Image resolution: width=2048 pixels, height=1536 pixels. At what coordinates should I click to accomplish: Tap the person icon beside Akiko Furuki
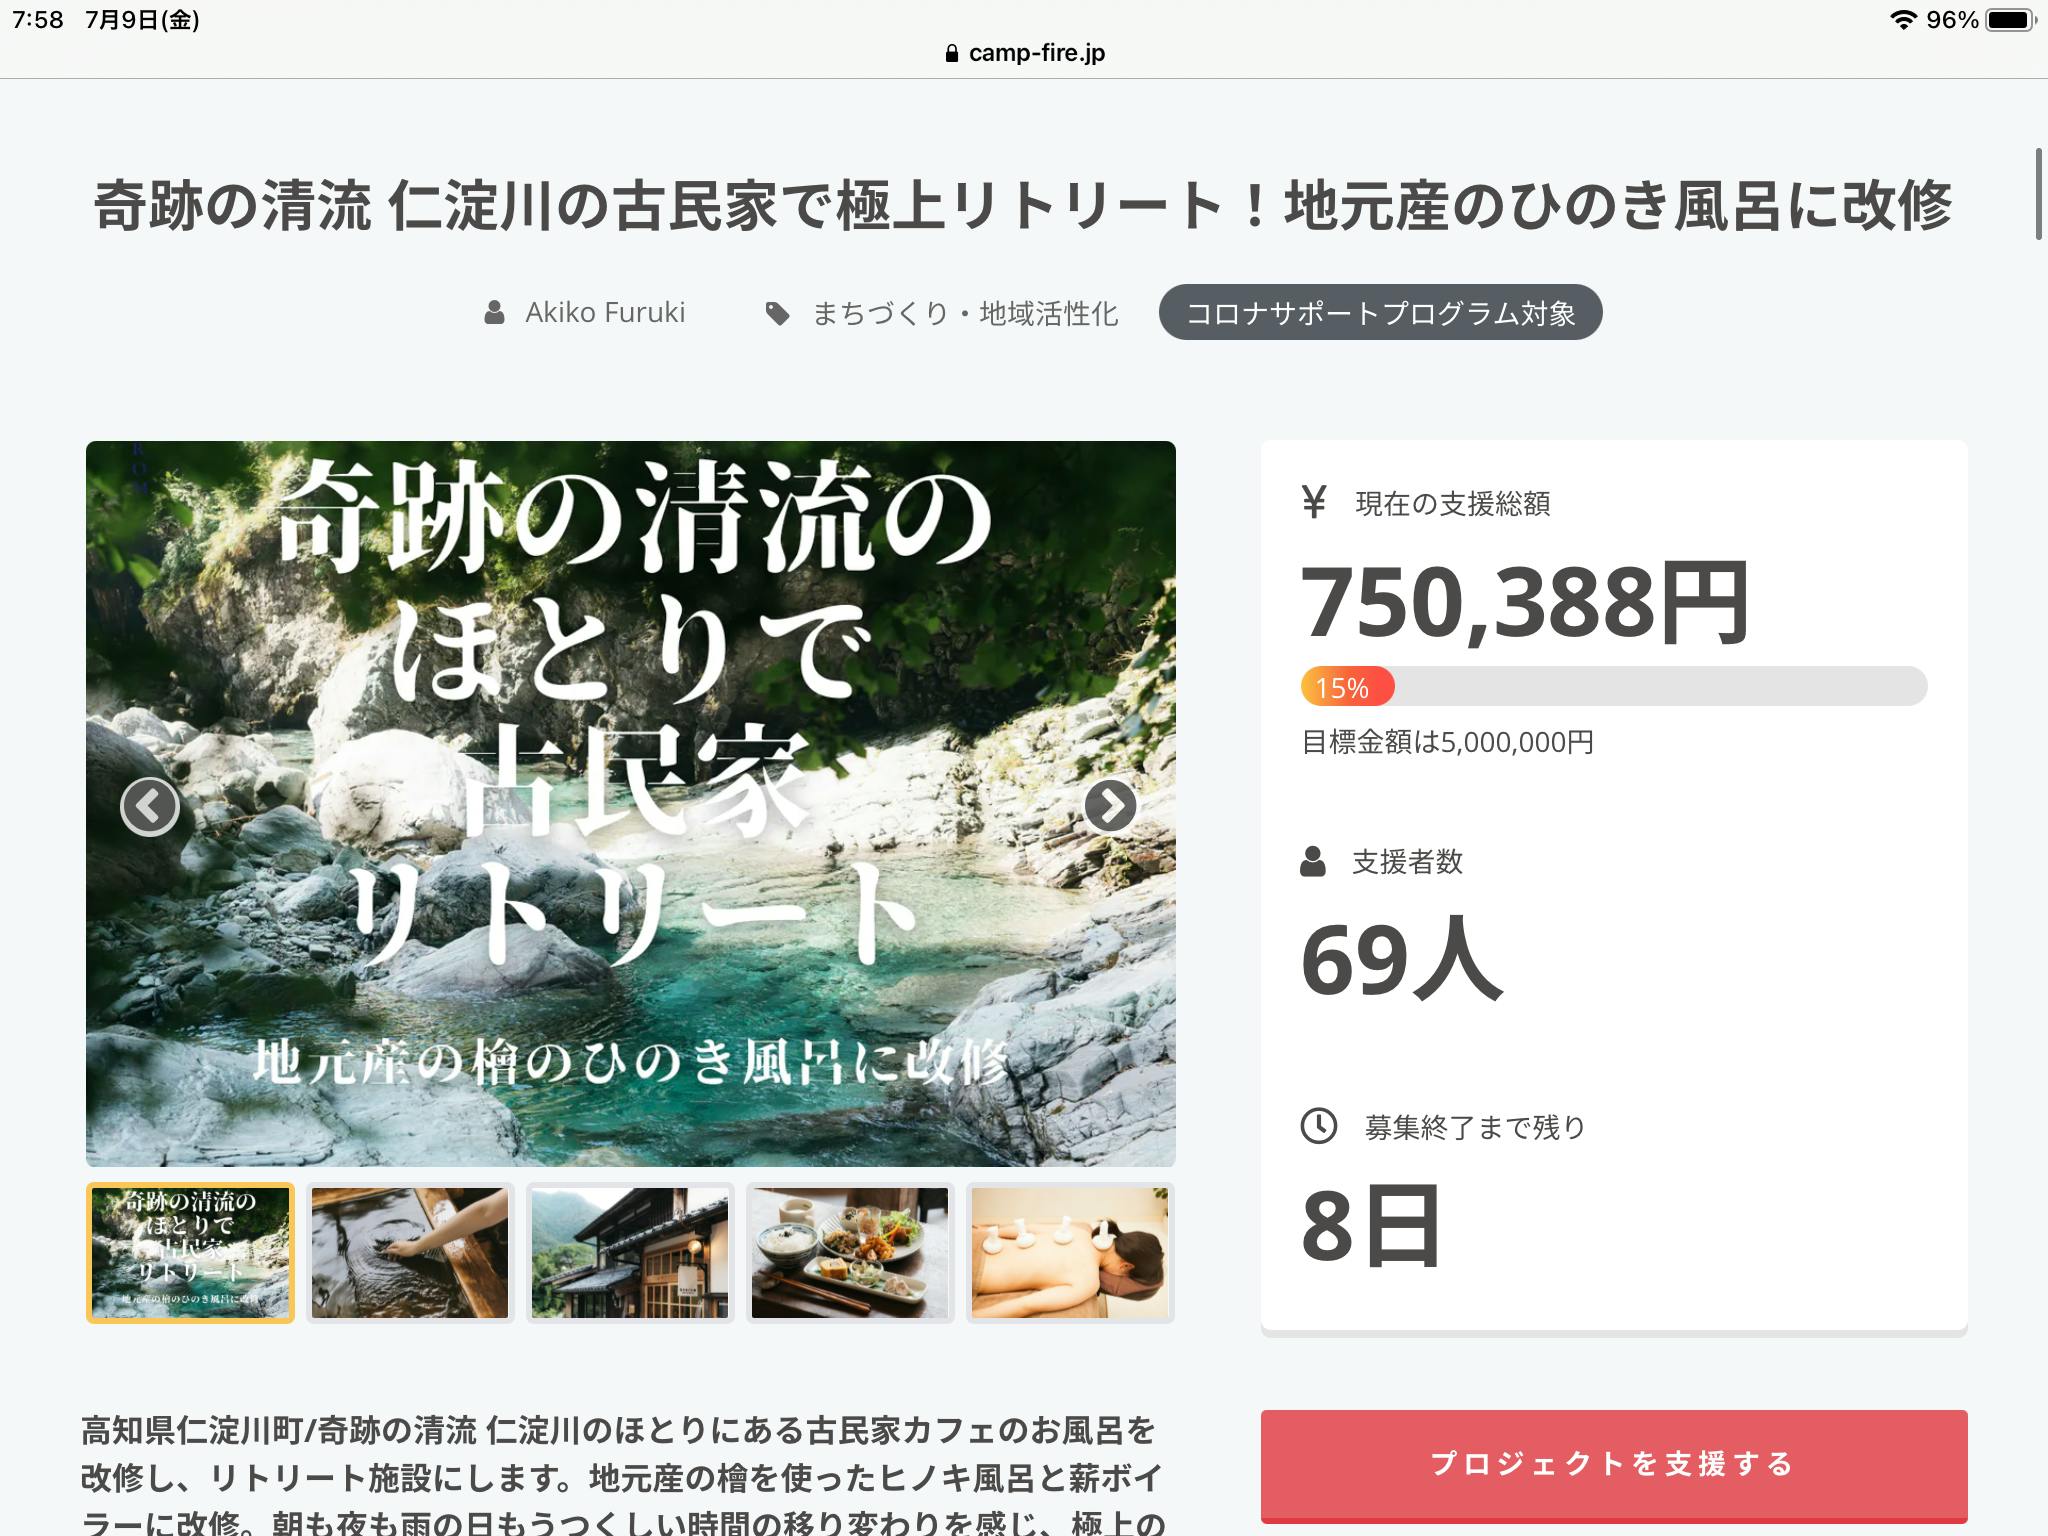[x=494, y=313]
